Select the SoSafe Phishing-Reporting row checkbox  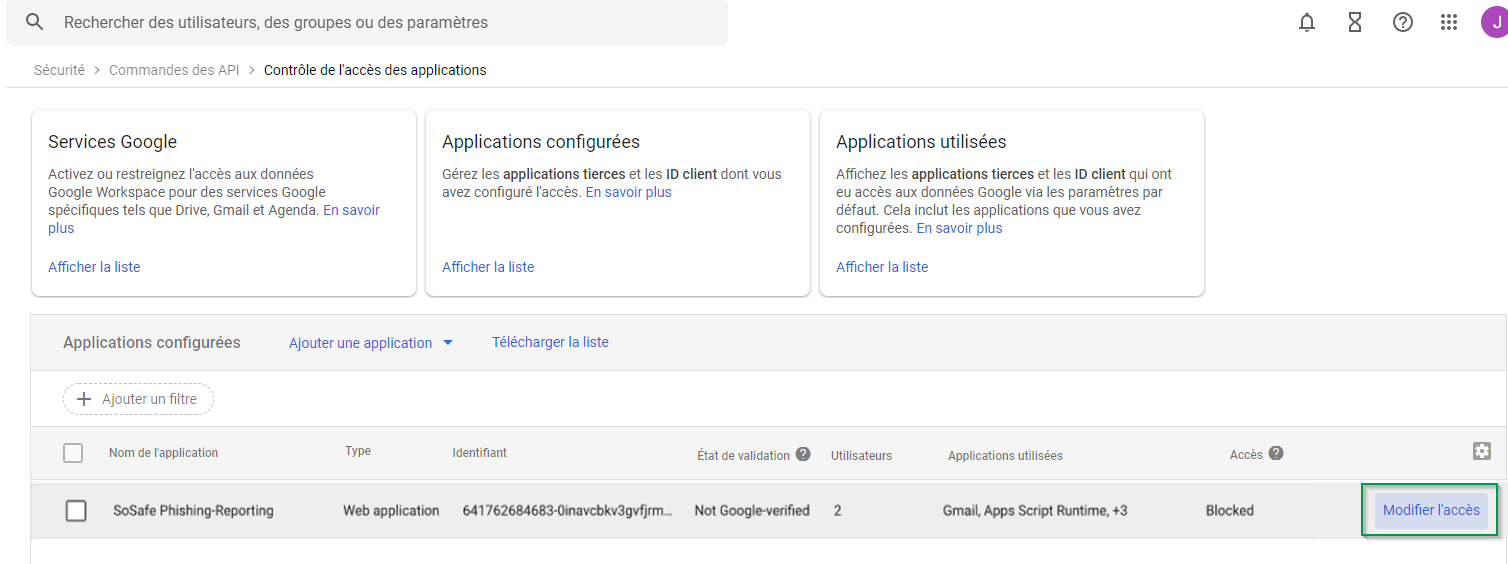point(76,511)
